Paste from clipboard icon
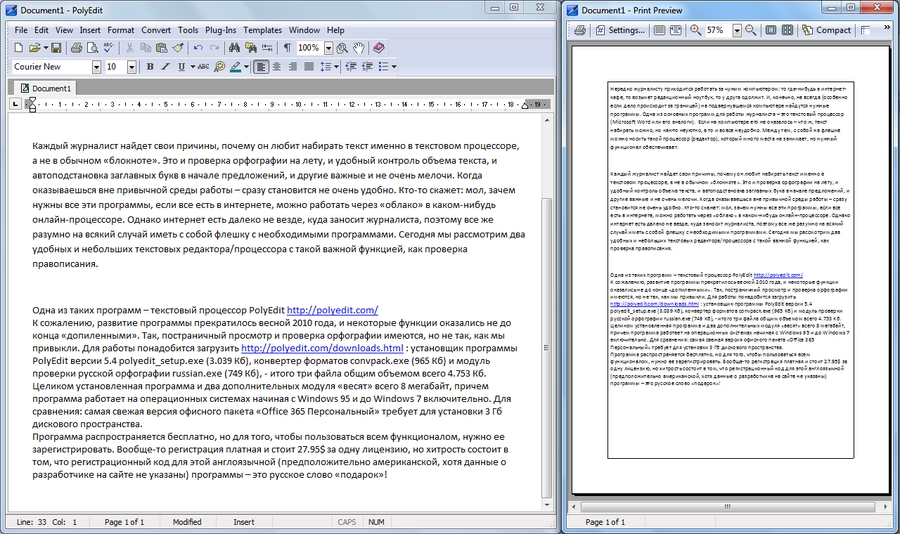Screen dimensions: 900x534 pos(161,48)
